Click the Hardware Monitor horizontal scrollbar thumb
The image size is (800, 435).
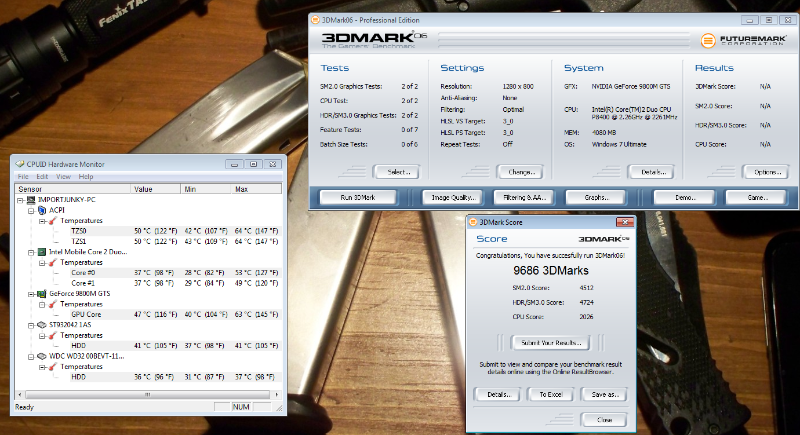tap(147, 394)
